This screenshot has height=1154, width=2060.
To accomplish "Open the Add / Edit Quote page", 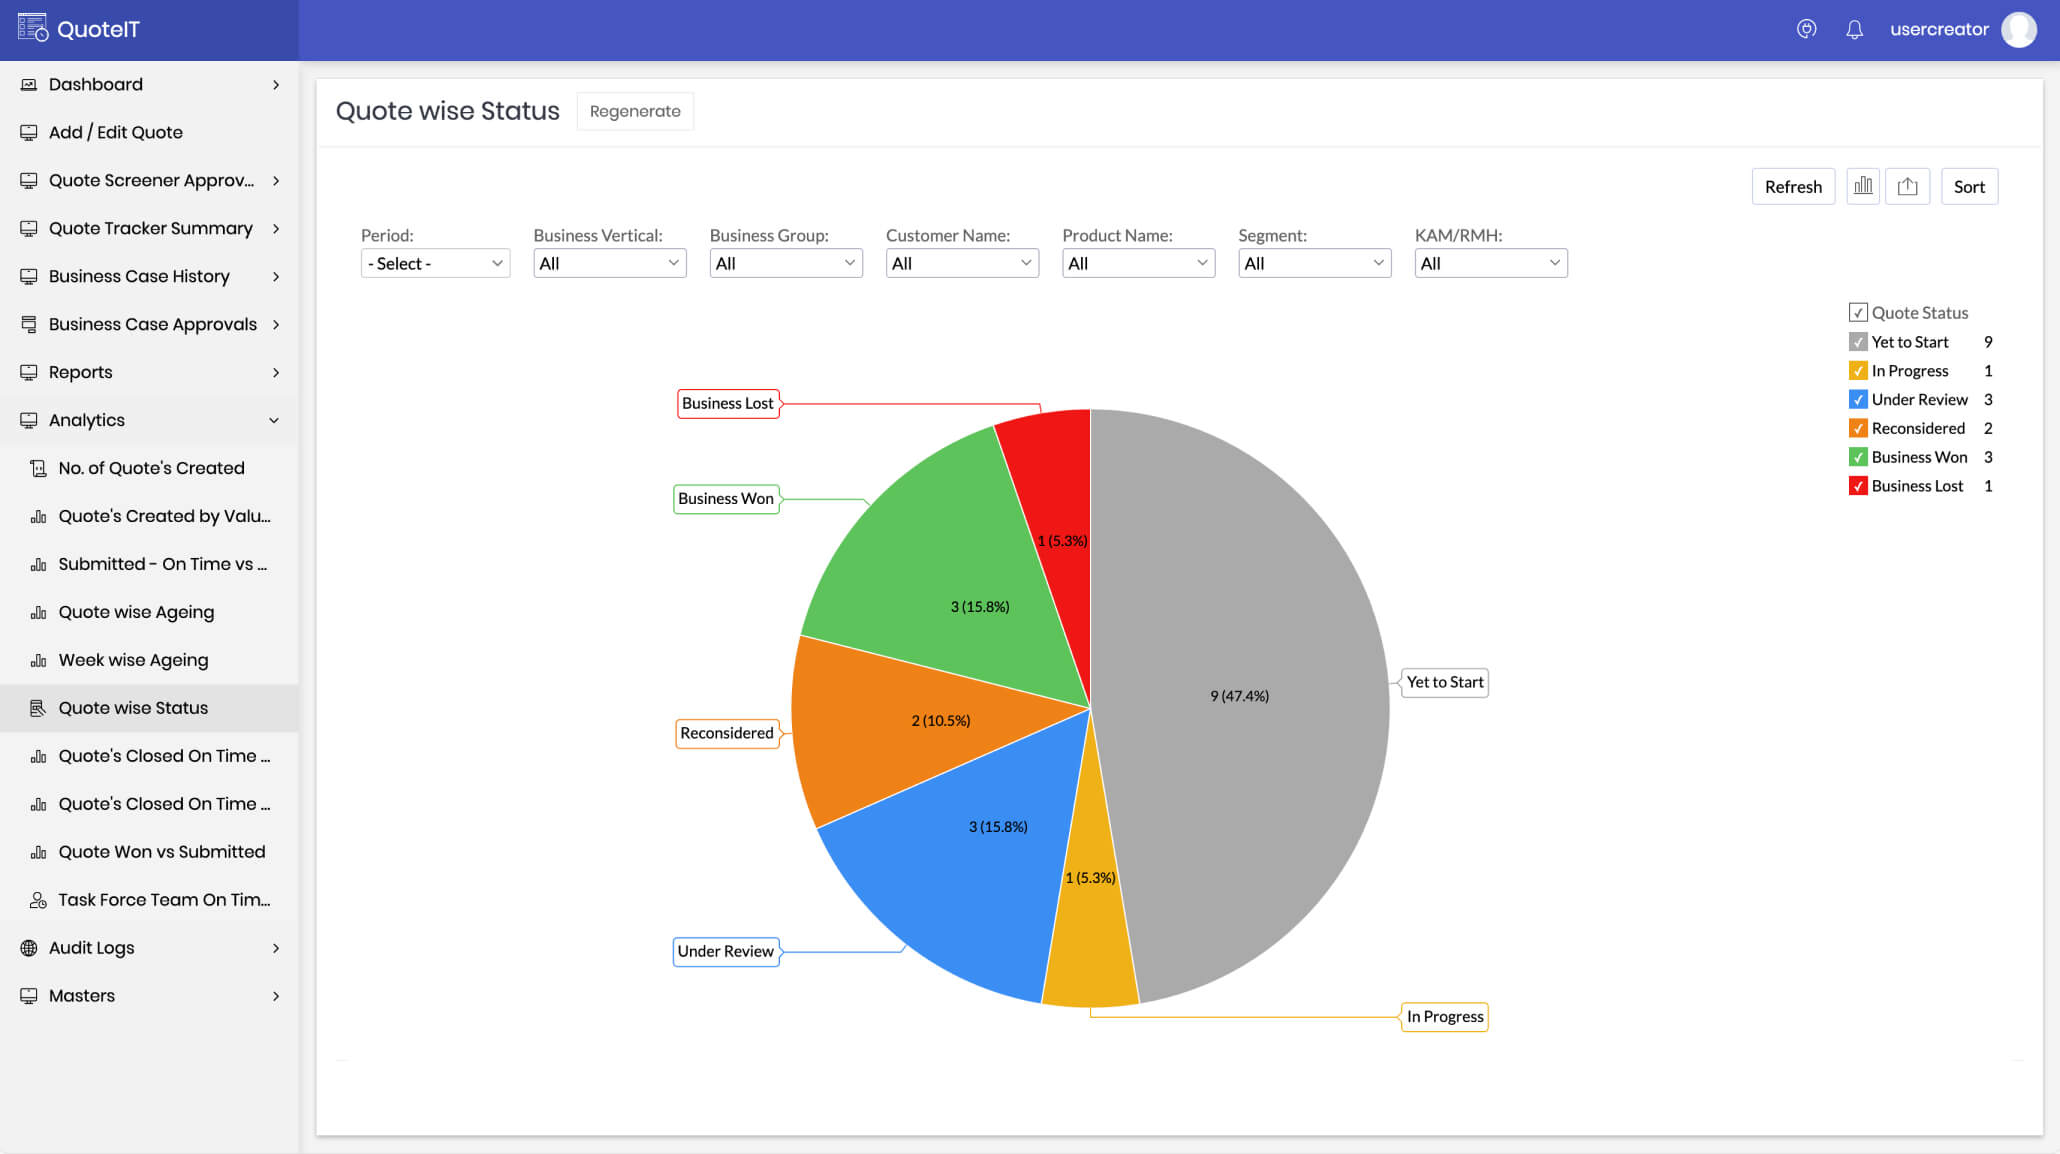I will 116,132.
